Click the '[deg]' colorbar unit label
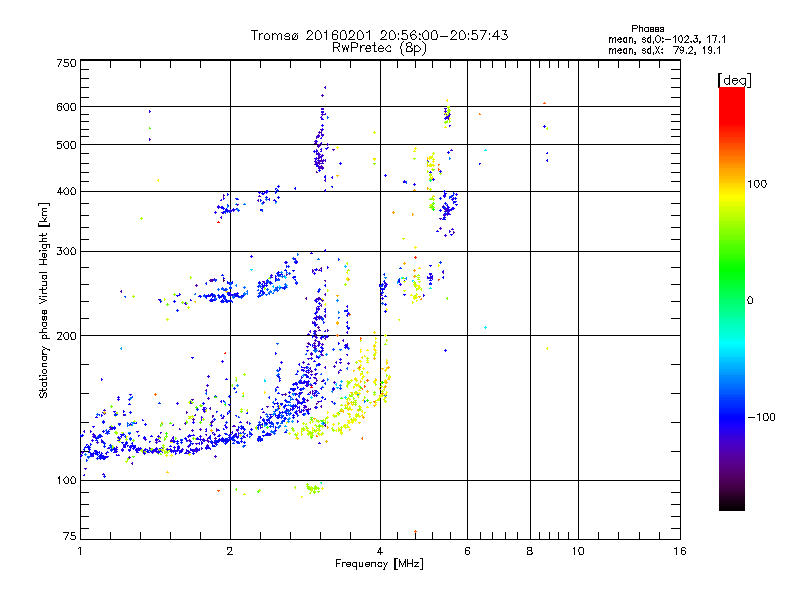 (x=734, y=81)
